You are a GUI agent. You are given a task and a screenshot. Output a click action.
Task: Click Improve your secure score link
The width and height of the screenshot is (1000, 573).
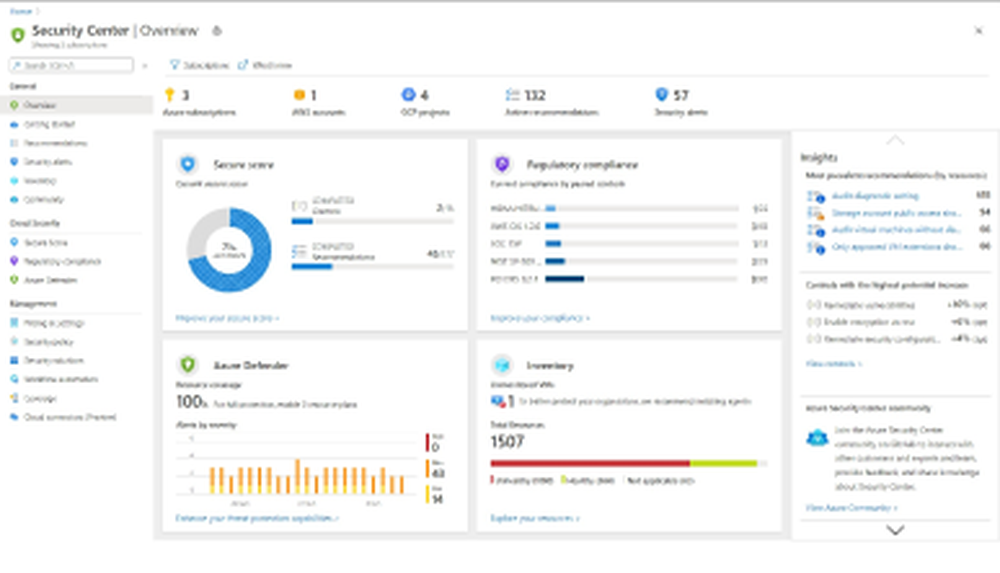(x=227, y=317)
